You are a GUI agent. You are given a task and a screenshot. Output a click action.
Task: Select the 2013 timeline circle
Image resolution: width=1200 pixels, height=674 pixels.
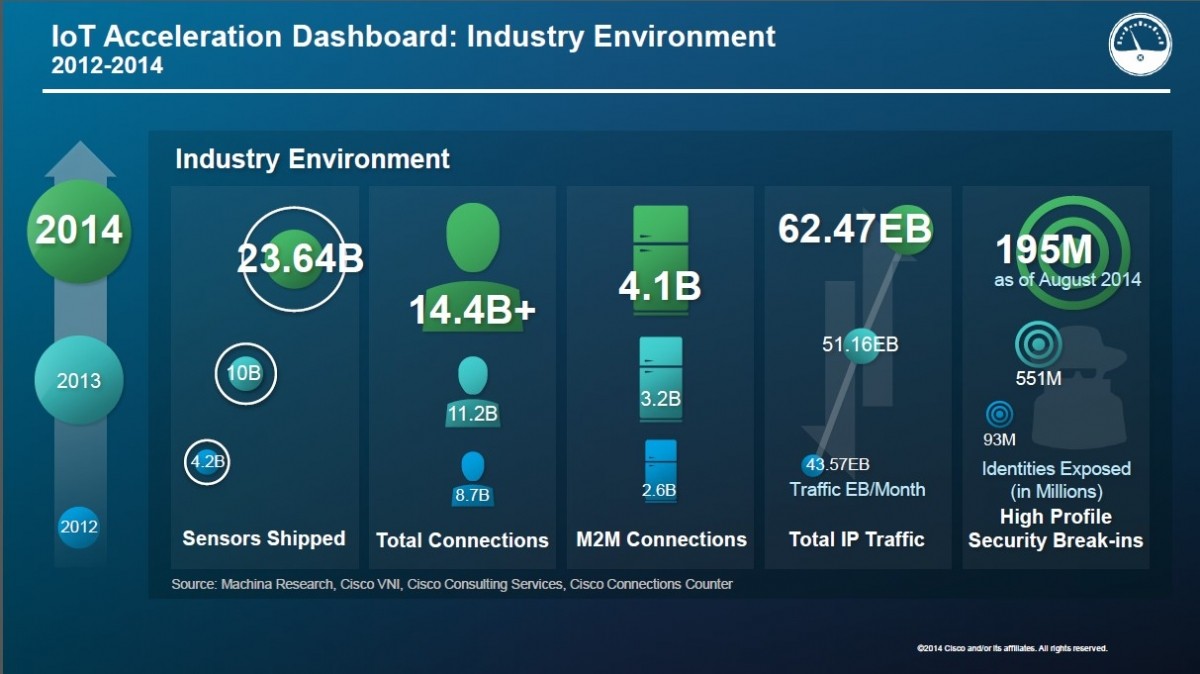(x=79, y=381)
